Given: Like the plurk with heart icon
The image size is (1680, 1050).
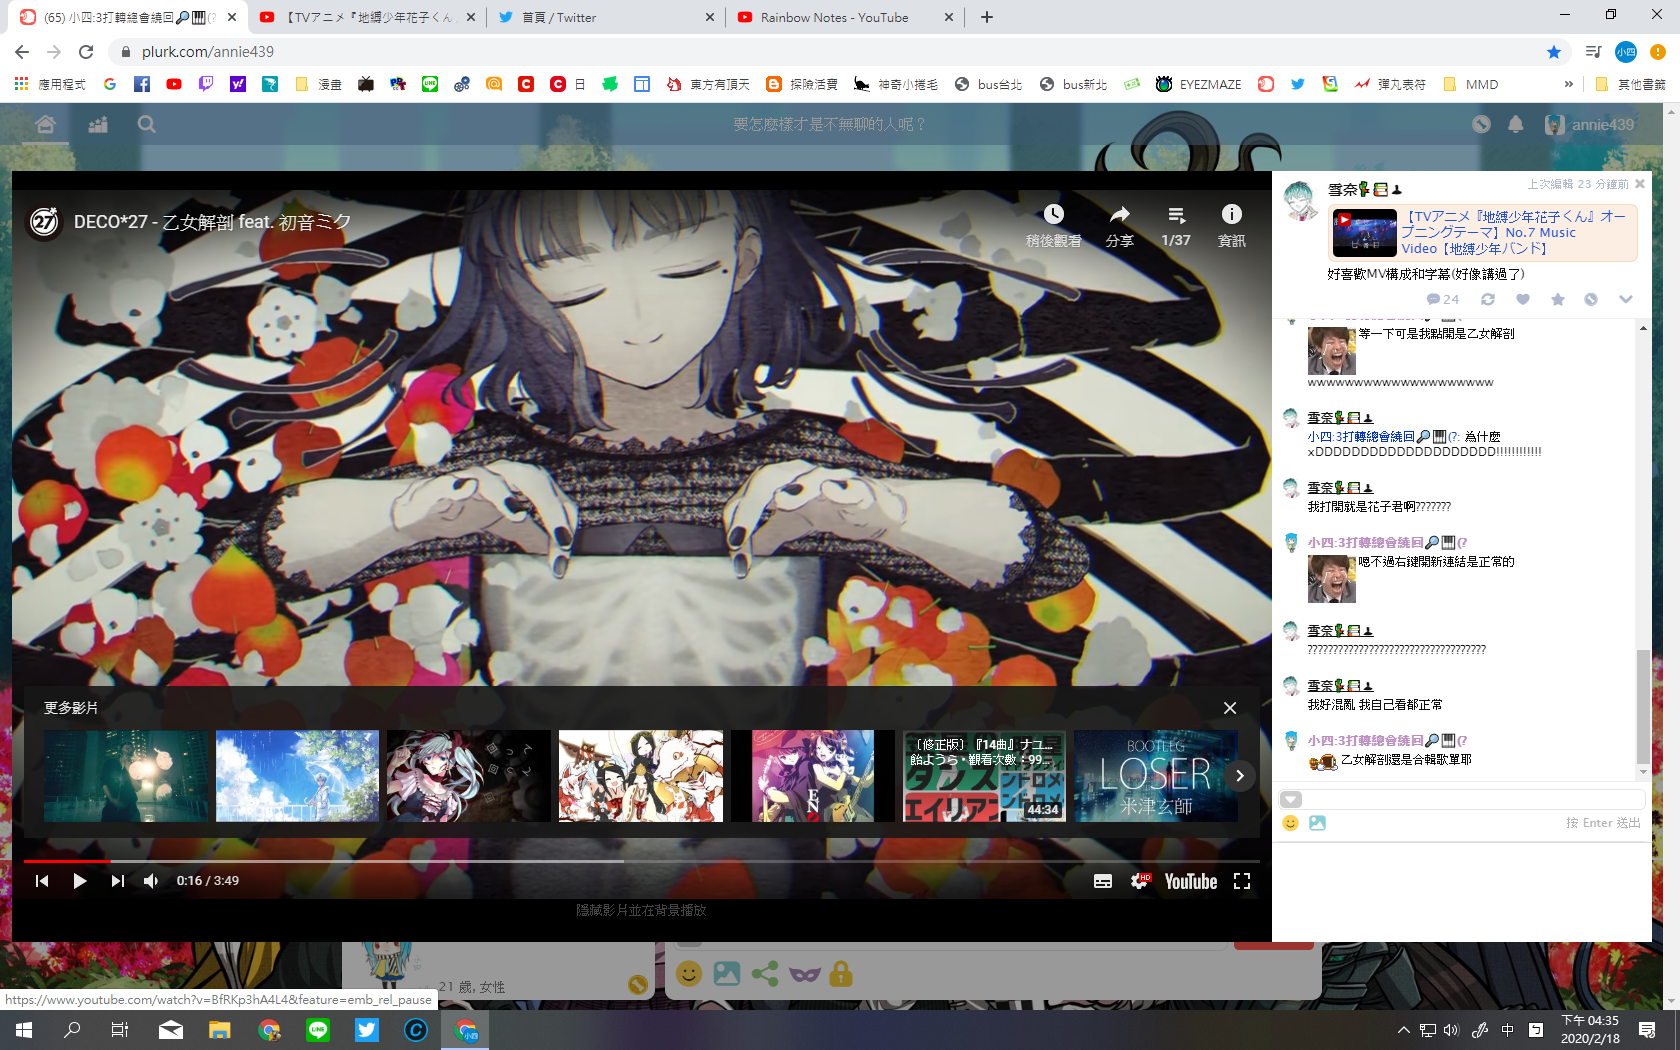Looking at the screenshot, I should [x=1523, y=299].
